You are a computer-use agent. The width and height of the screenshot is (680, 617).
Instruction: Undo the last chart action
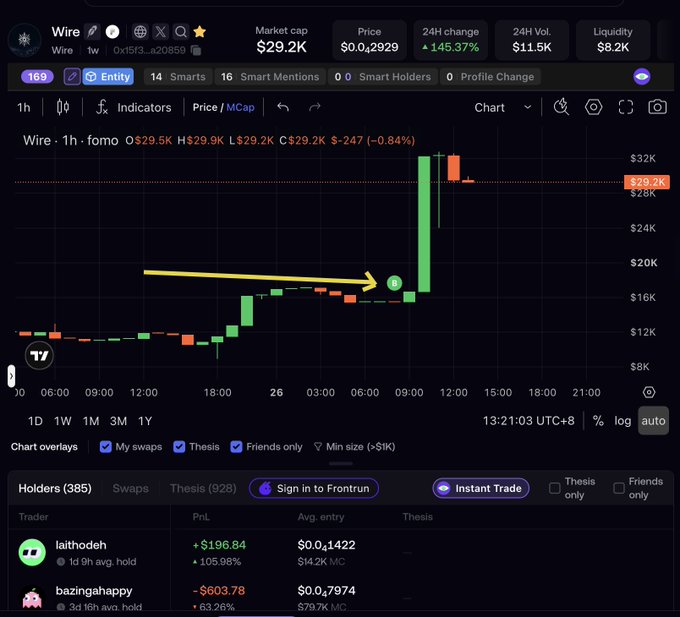[x=283, y=107]
